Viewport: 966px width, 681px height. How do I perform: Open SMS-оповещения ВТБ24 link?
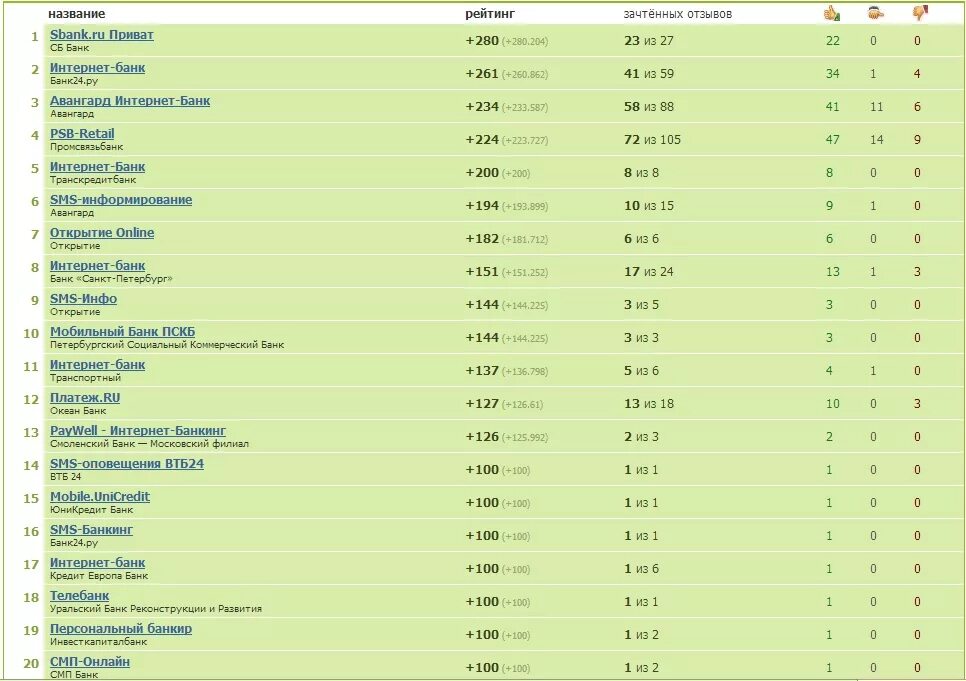click(x=127, y=463)
